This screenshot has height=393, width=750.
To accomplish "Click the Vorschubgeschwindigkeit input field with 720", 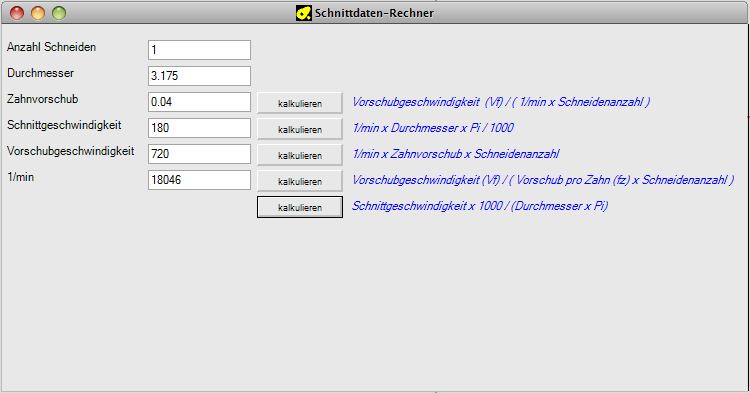I will point(199,153).
